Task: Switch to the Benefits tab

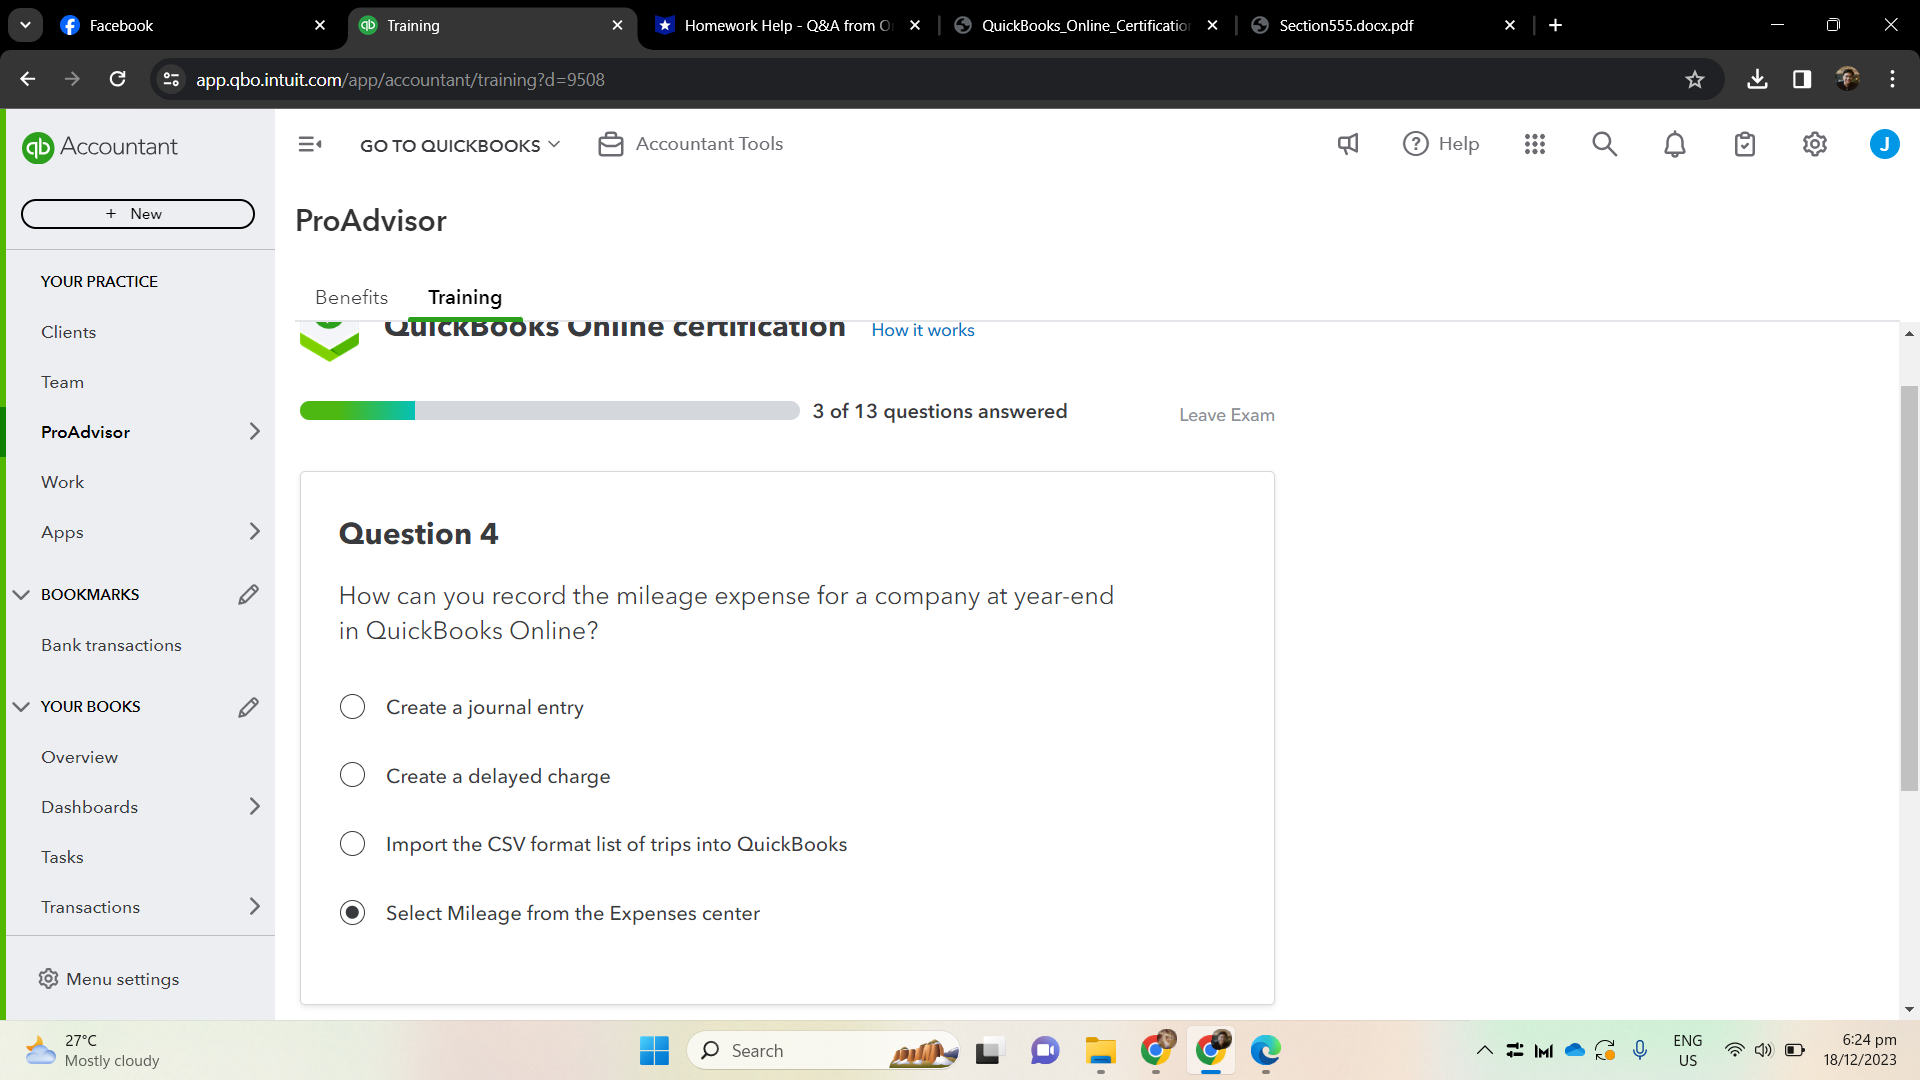Action: 351,297
